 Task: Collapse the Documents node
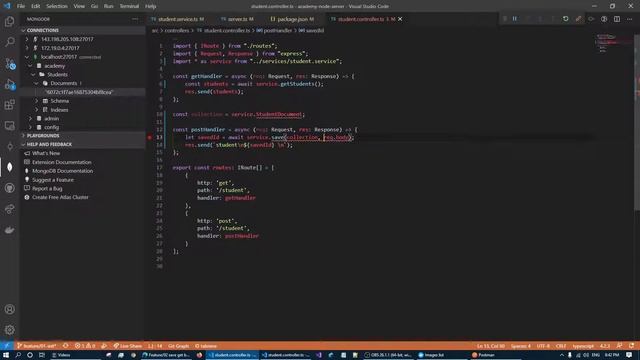(37, 83)
